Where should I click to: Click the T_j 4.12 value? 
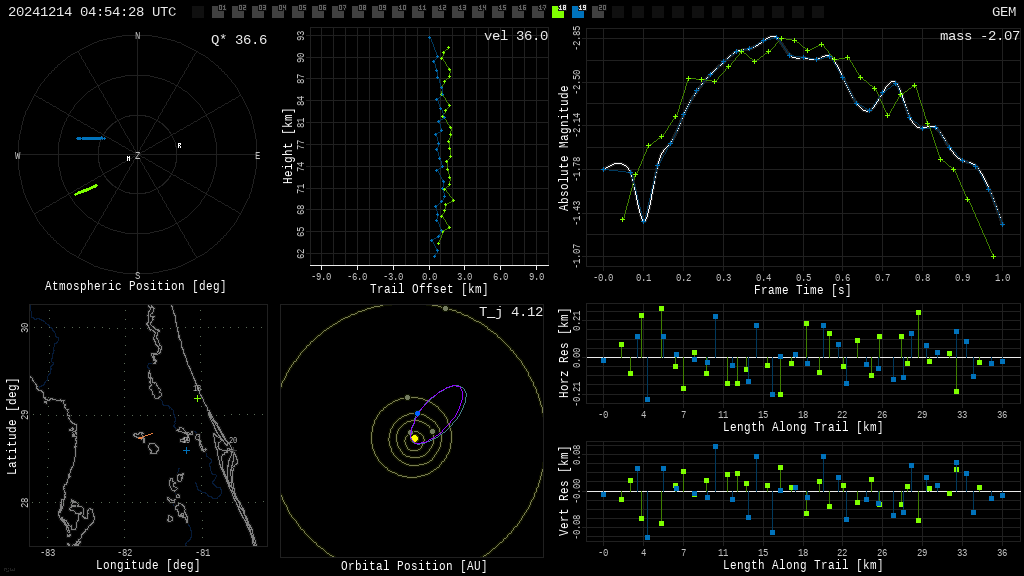pyautogui.click(x=510, y=312)
